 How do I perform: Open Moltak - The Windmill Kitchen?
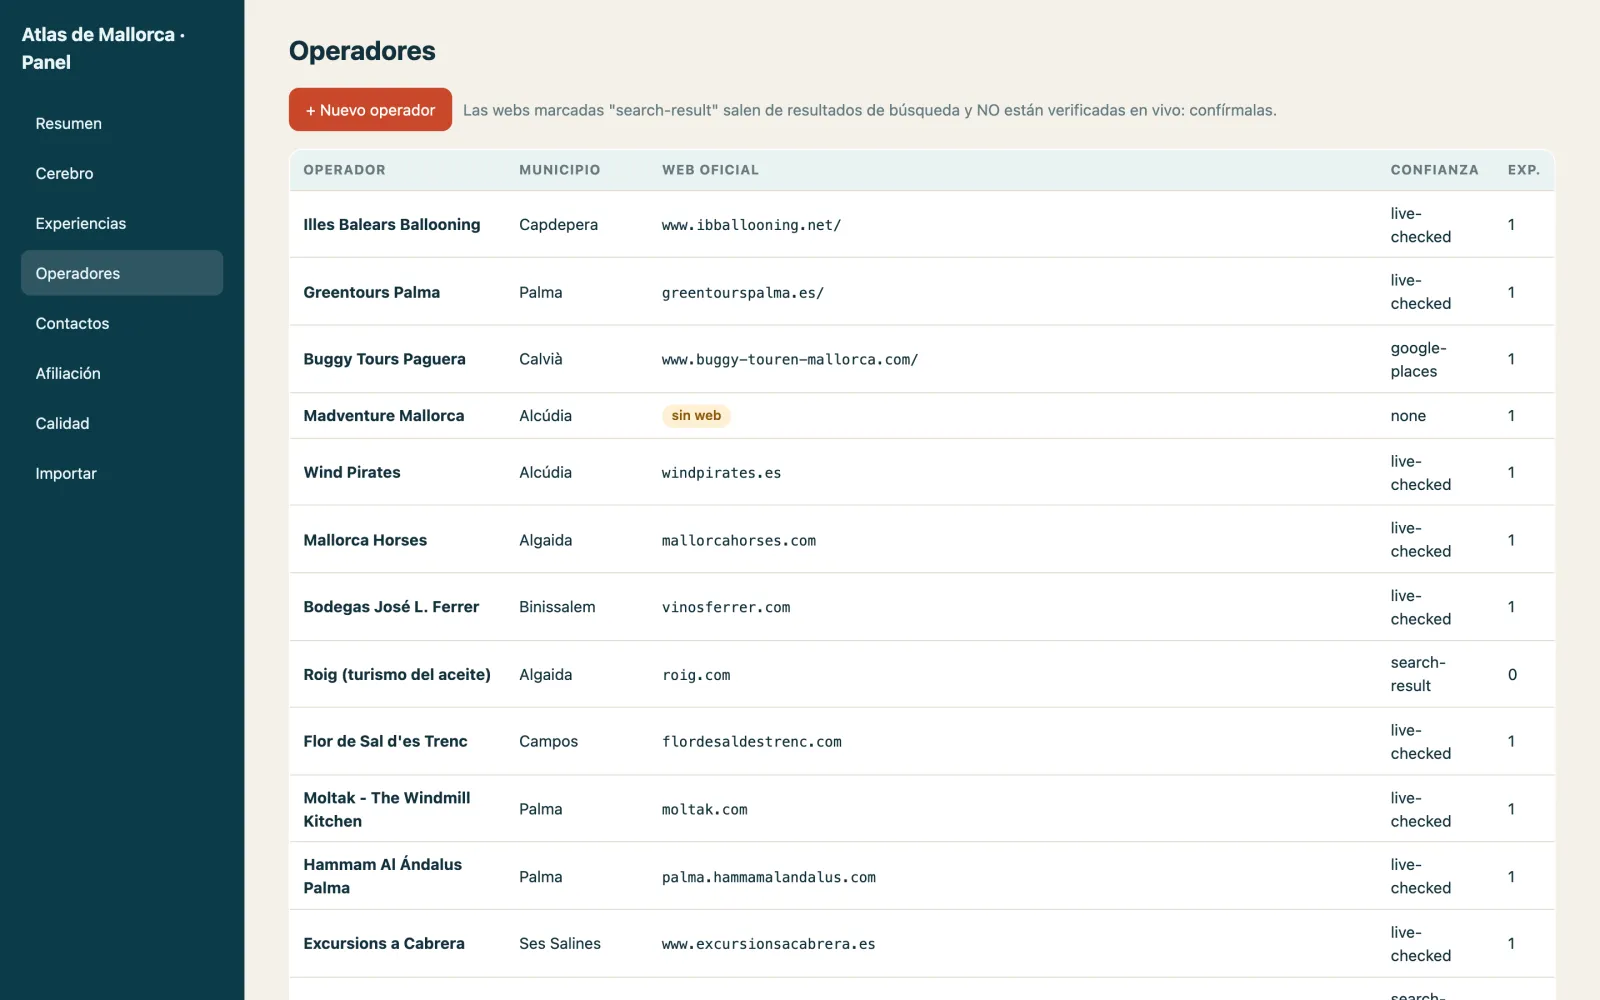(387, 809)
